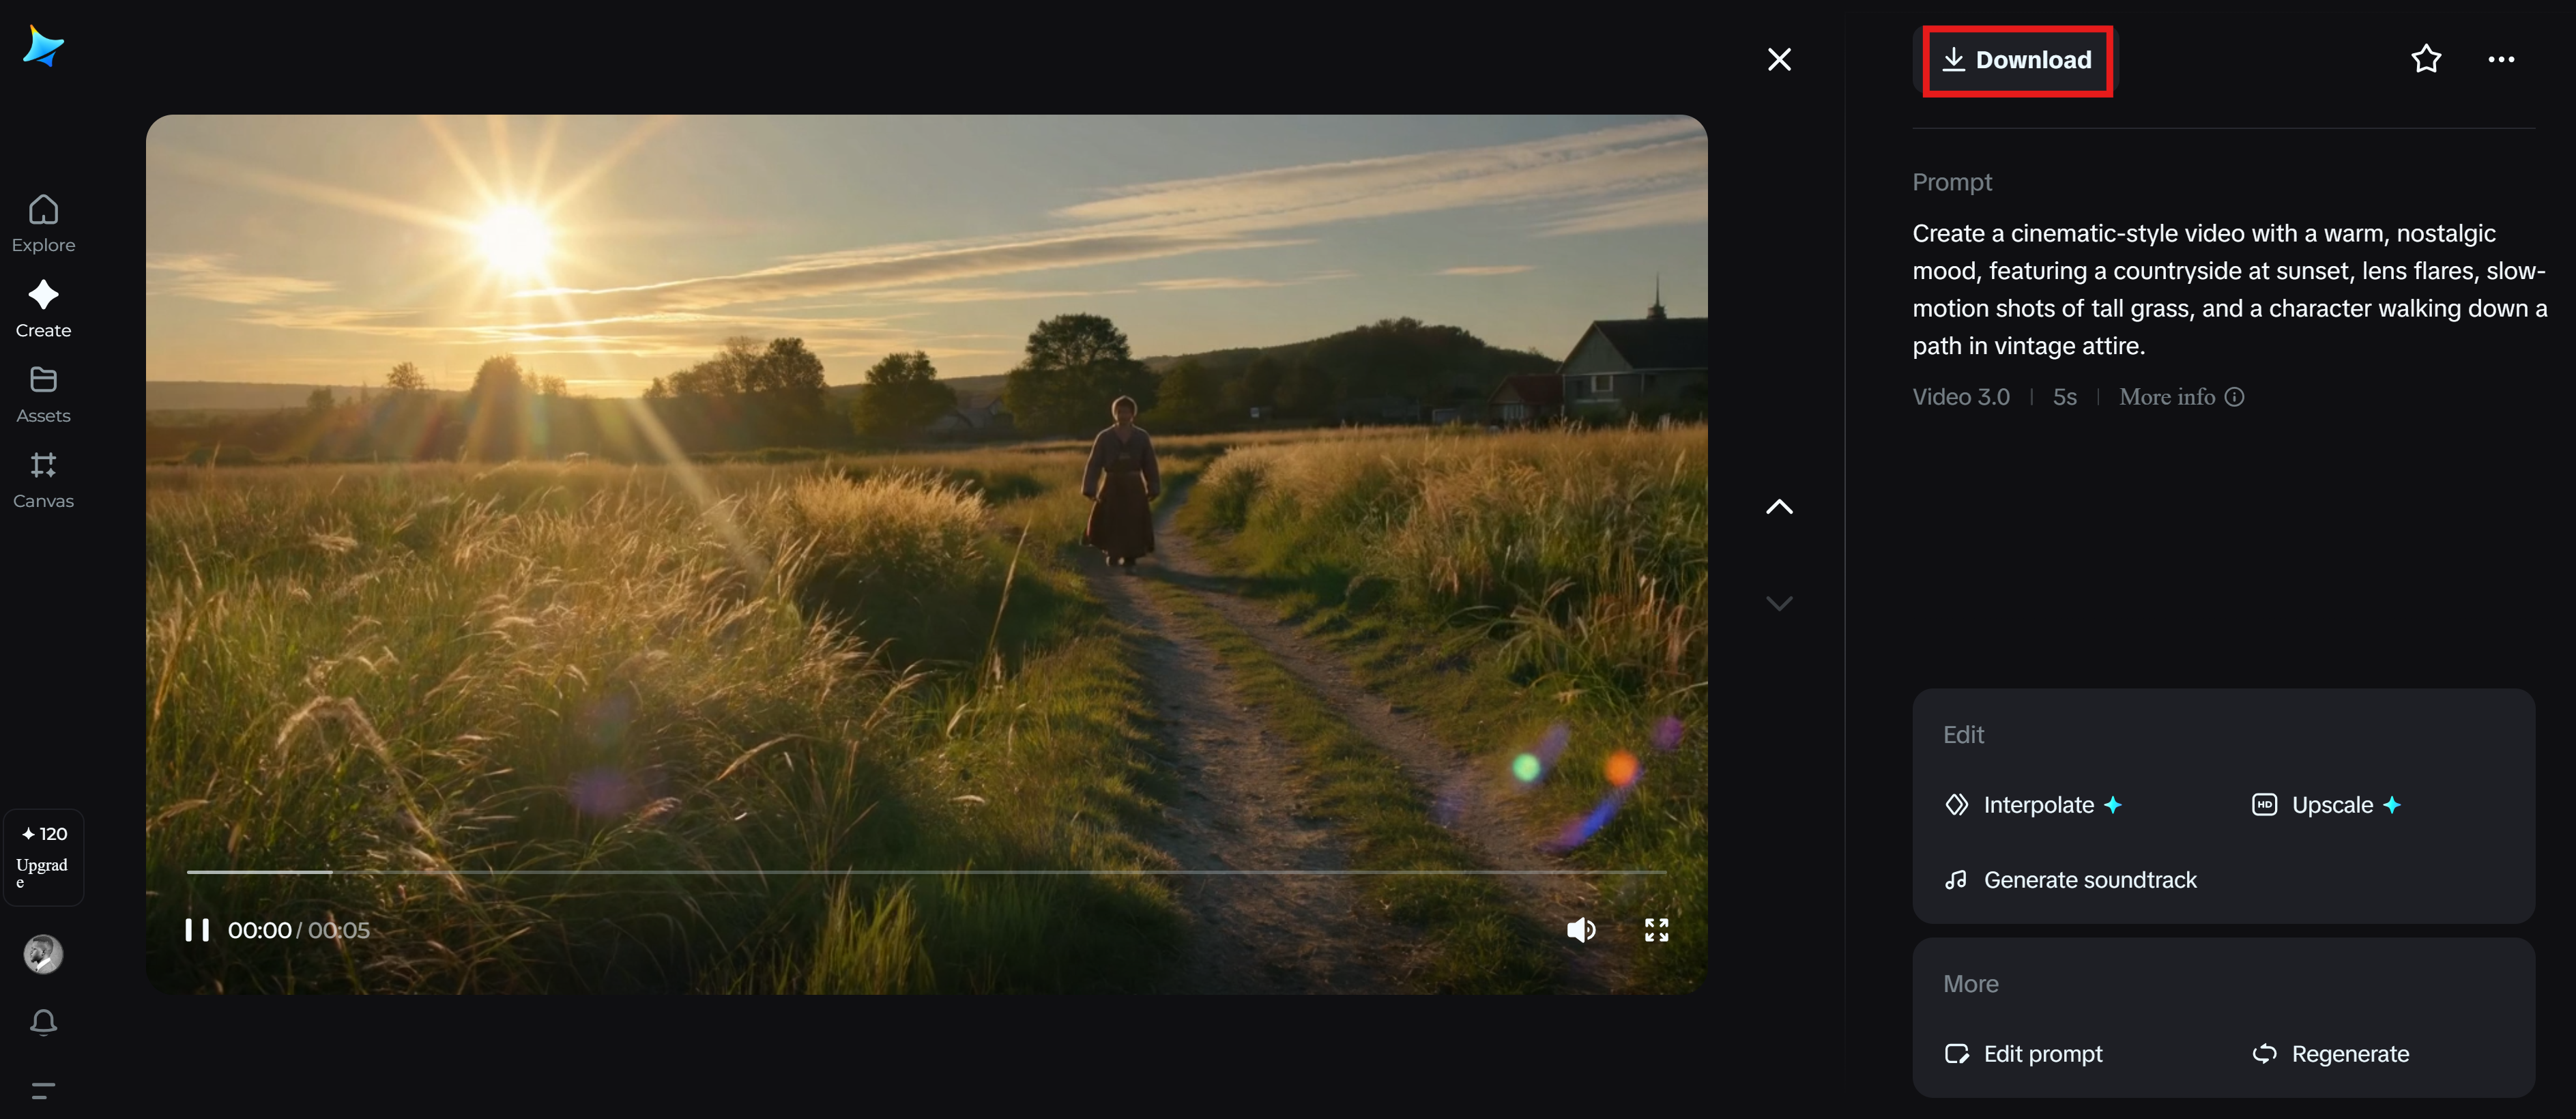Mute the video volume
This screenshot has width=2576, height=1119.
tap(1580, 930)
